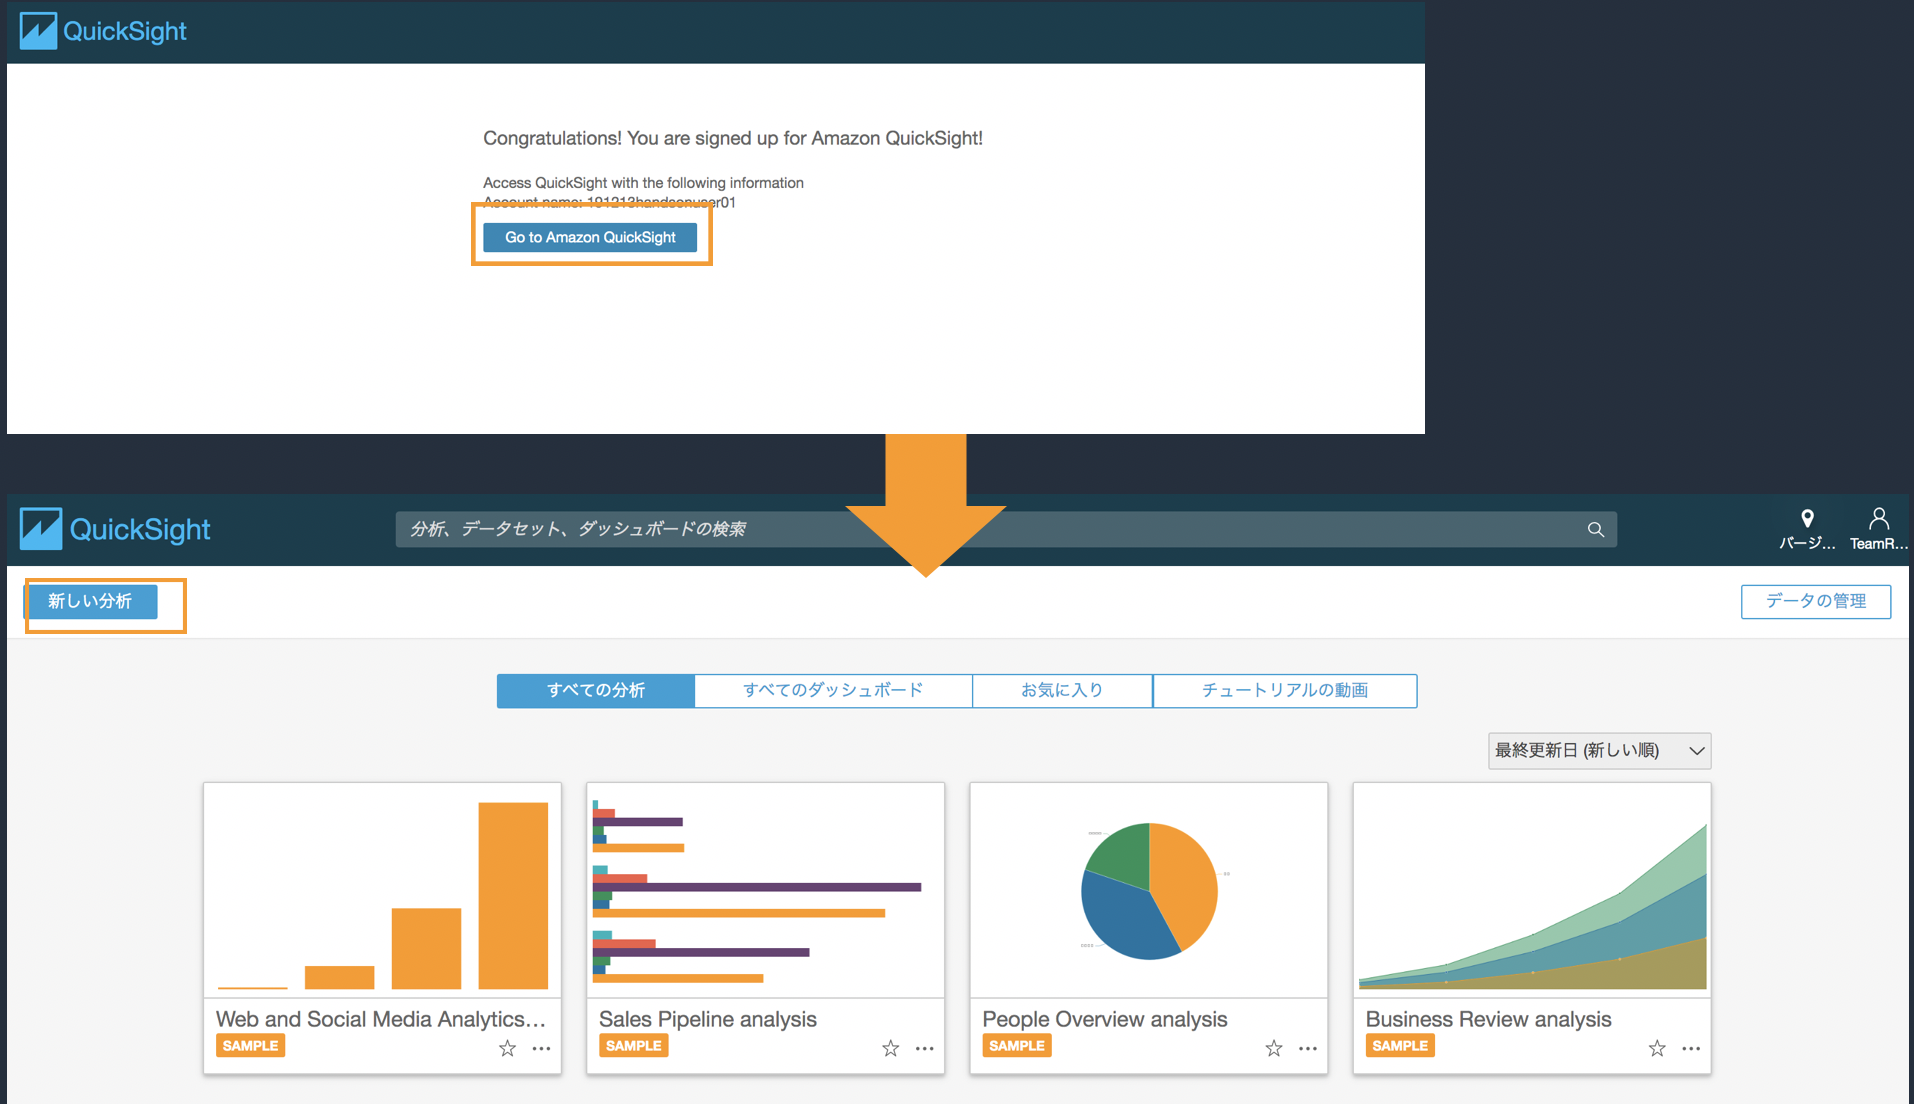This screenshot has height=1104, width=1914.
Task: Open チュートリアルの動画 tab
Action: [1285, 690]
